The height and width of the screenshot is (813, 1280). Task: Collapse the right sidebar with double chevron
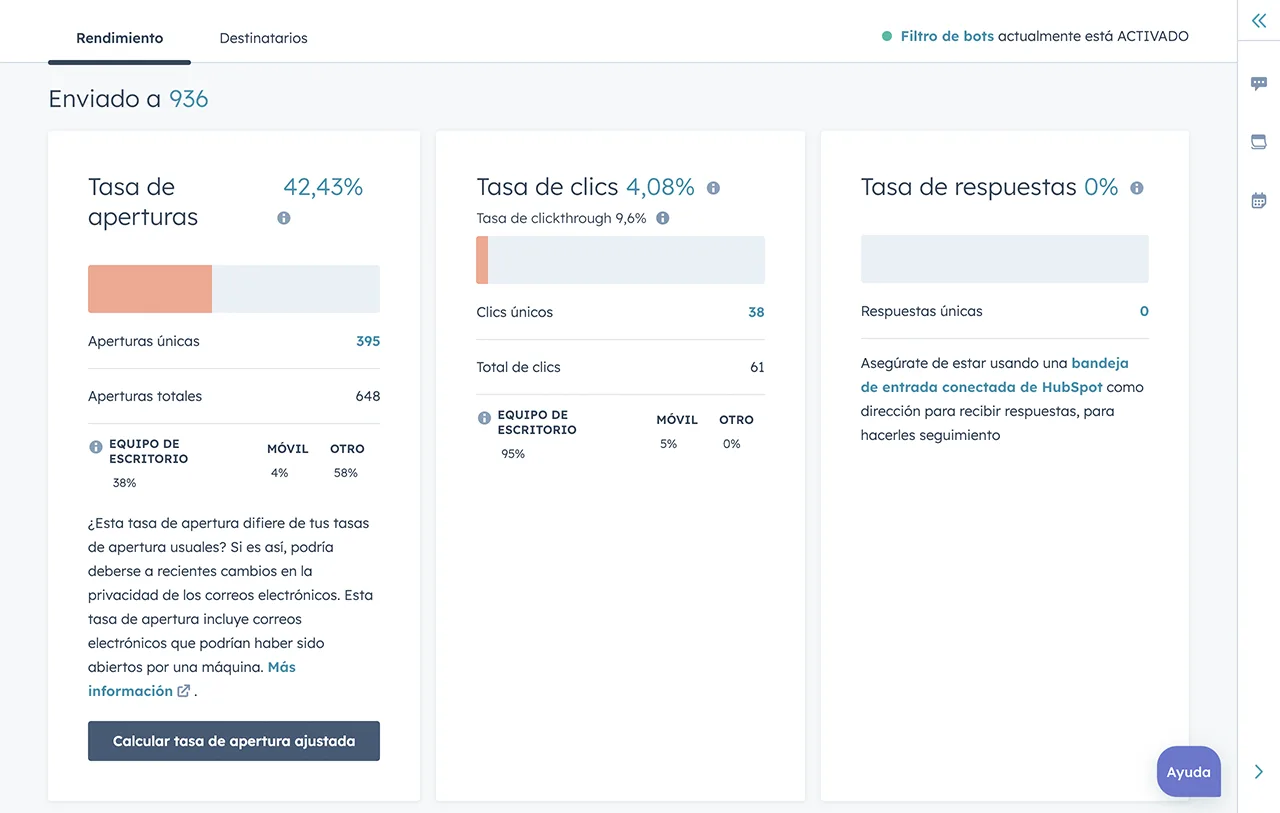(x=1259, y=21)
